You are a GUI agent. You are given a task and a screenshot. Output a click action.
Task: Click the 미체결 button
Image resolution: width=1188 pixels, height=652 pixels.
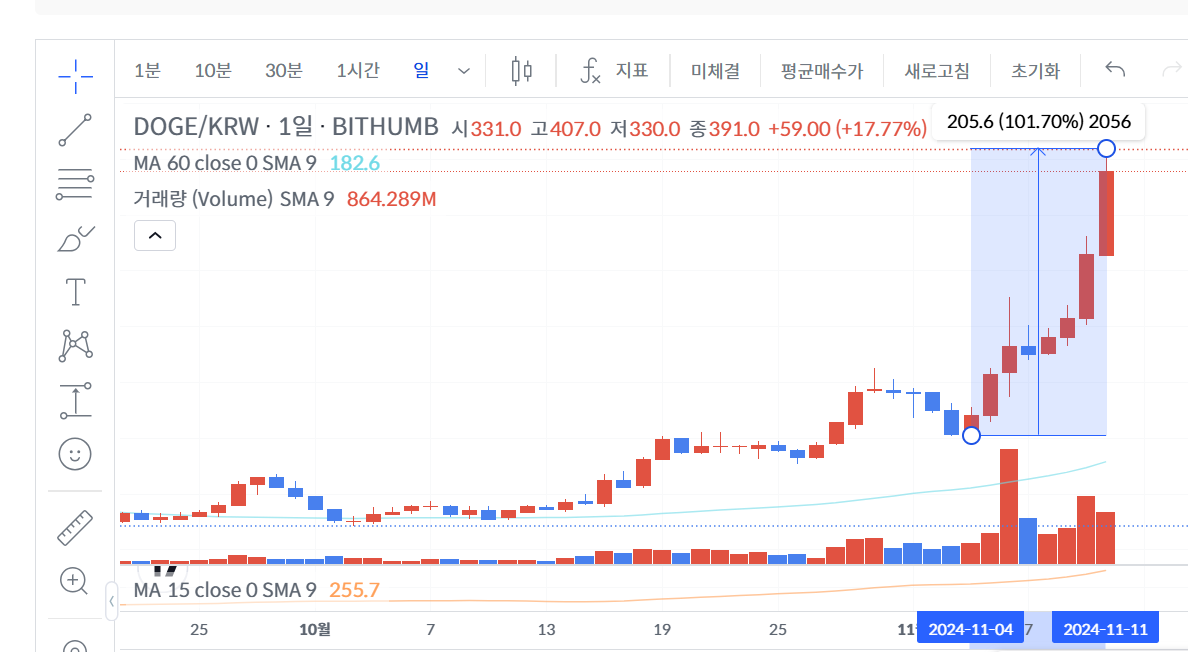coord(715,71)
